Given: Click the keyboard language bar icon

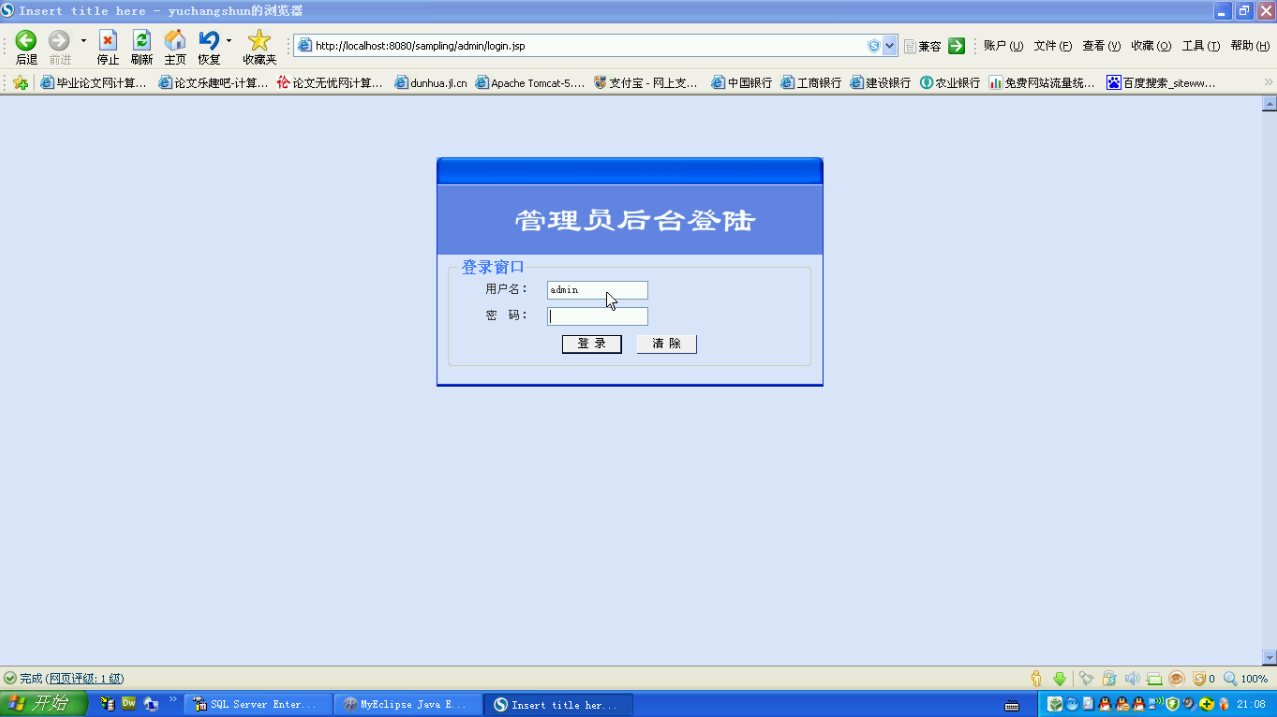Looking at the screenshot, I should [x=1012, y=706].
